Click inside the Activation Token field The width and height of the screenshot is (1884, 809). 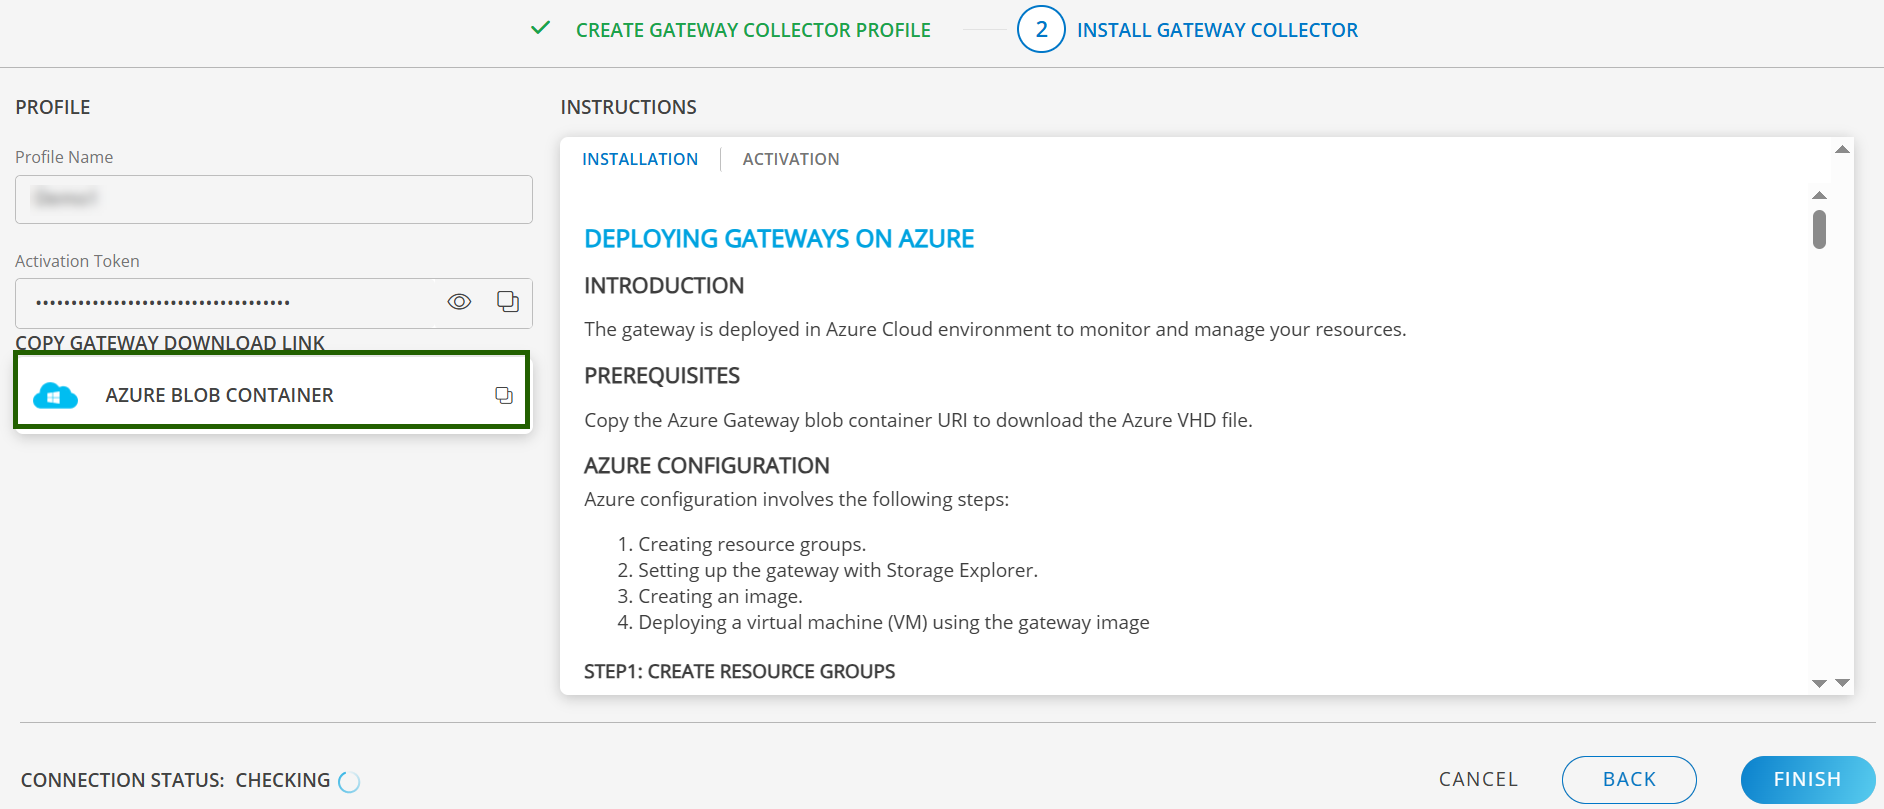pyautogui.click(x=225, y=302)
